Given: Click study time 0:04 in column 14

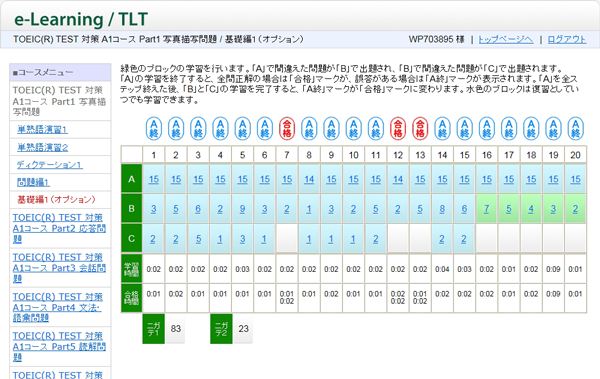Looking at the screenshot, I should (442, 269).
